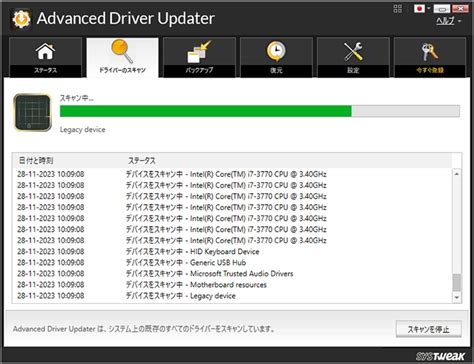This screenshot has width=474, height=364.
Task: Click the ステータス column header
Action: [142, 161]
